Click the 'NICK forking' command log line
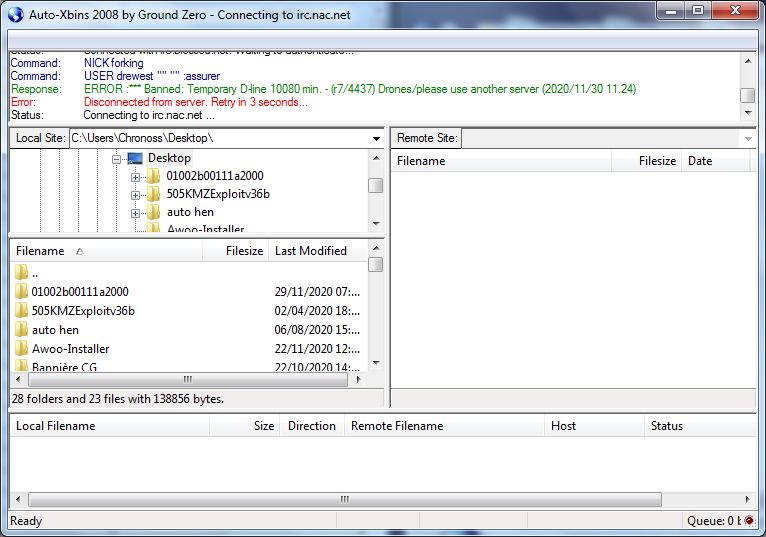Screen dimensions: 766x537 pyautogui.click(x=77, y=63)
